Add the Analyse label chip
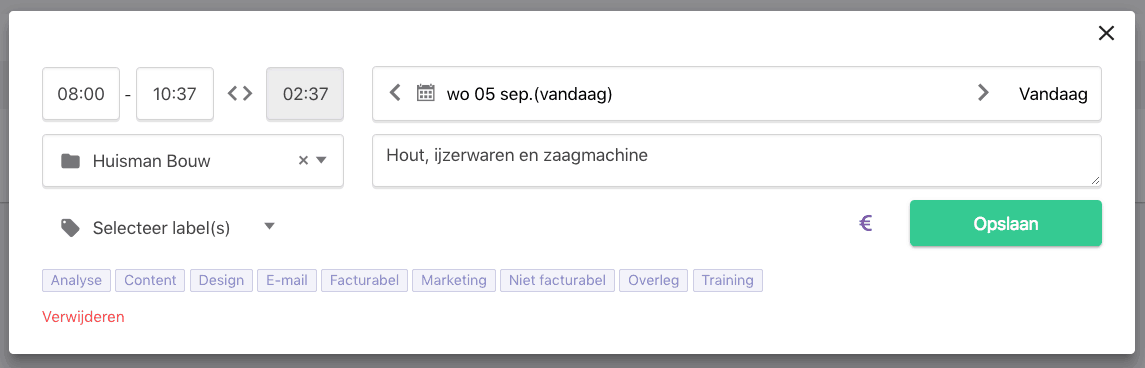Screen dimensions: 1145x368 click(x=77, y=280)
